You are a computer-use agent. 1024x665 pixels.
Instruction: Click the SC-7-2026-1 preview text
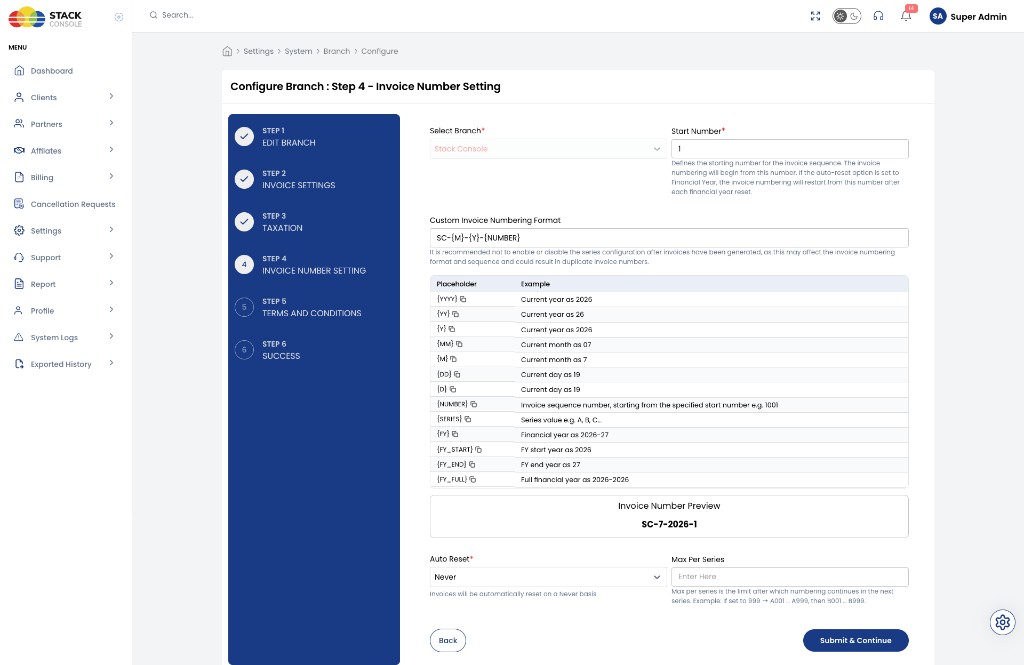pos(669,524)
